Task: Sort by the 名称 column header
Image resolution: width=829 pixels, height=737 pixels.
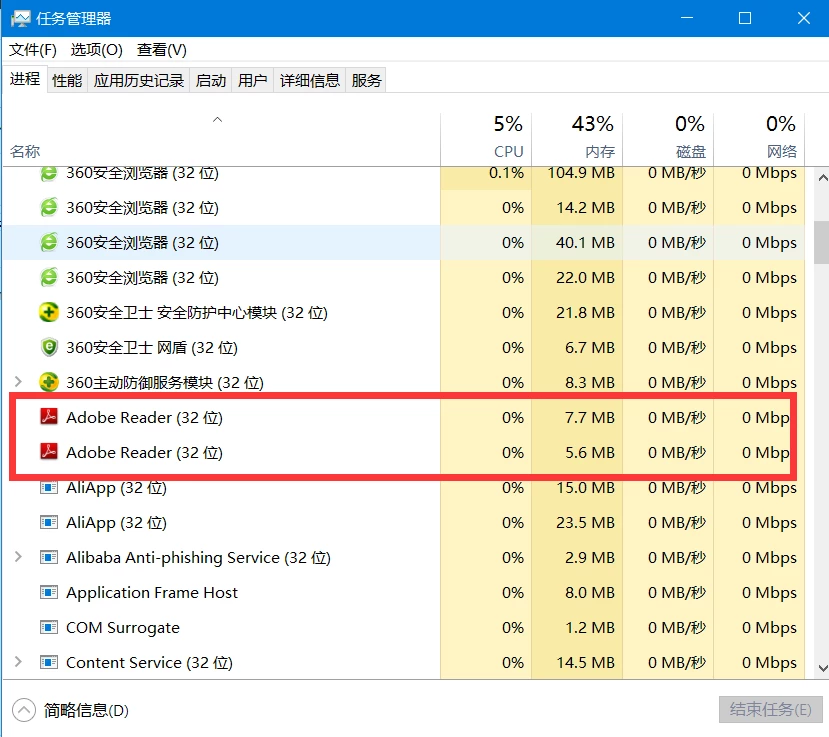Action: (x=221, y=139)
